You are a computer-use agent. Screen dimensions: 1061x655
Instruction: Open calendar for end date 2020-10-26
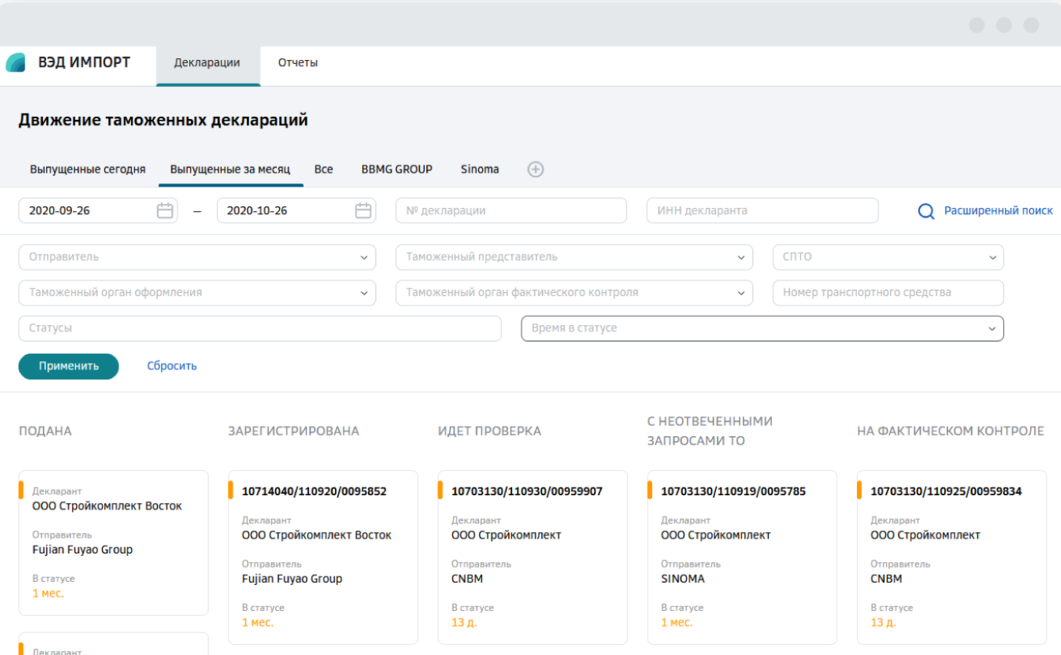(x=363, y=210)
